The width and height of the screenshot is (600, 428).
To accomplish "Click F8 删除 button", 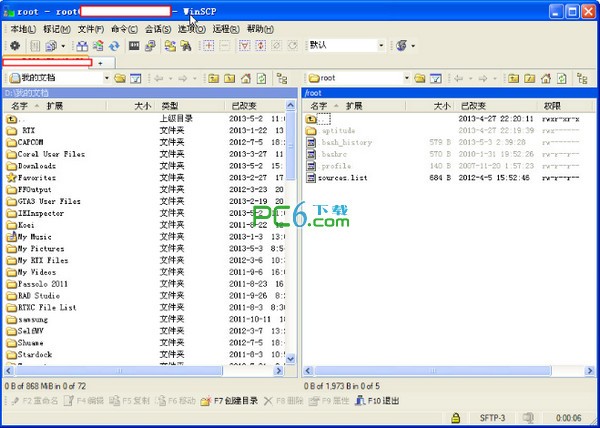I will click(x=284, y=401).
